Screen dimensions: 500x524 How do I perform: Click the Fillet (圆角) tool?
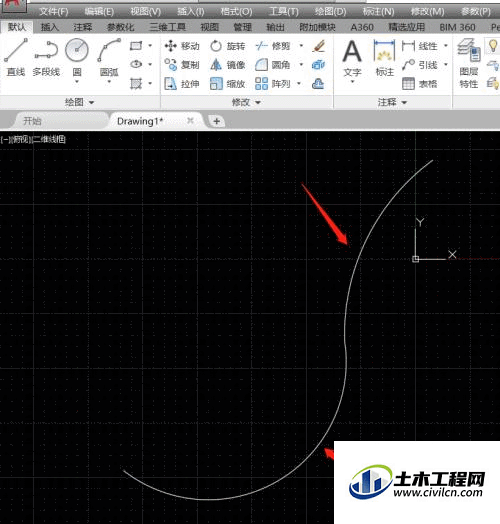pyautogui.click(x=273, y=64)
